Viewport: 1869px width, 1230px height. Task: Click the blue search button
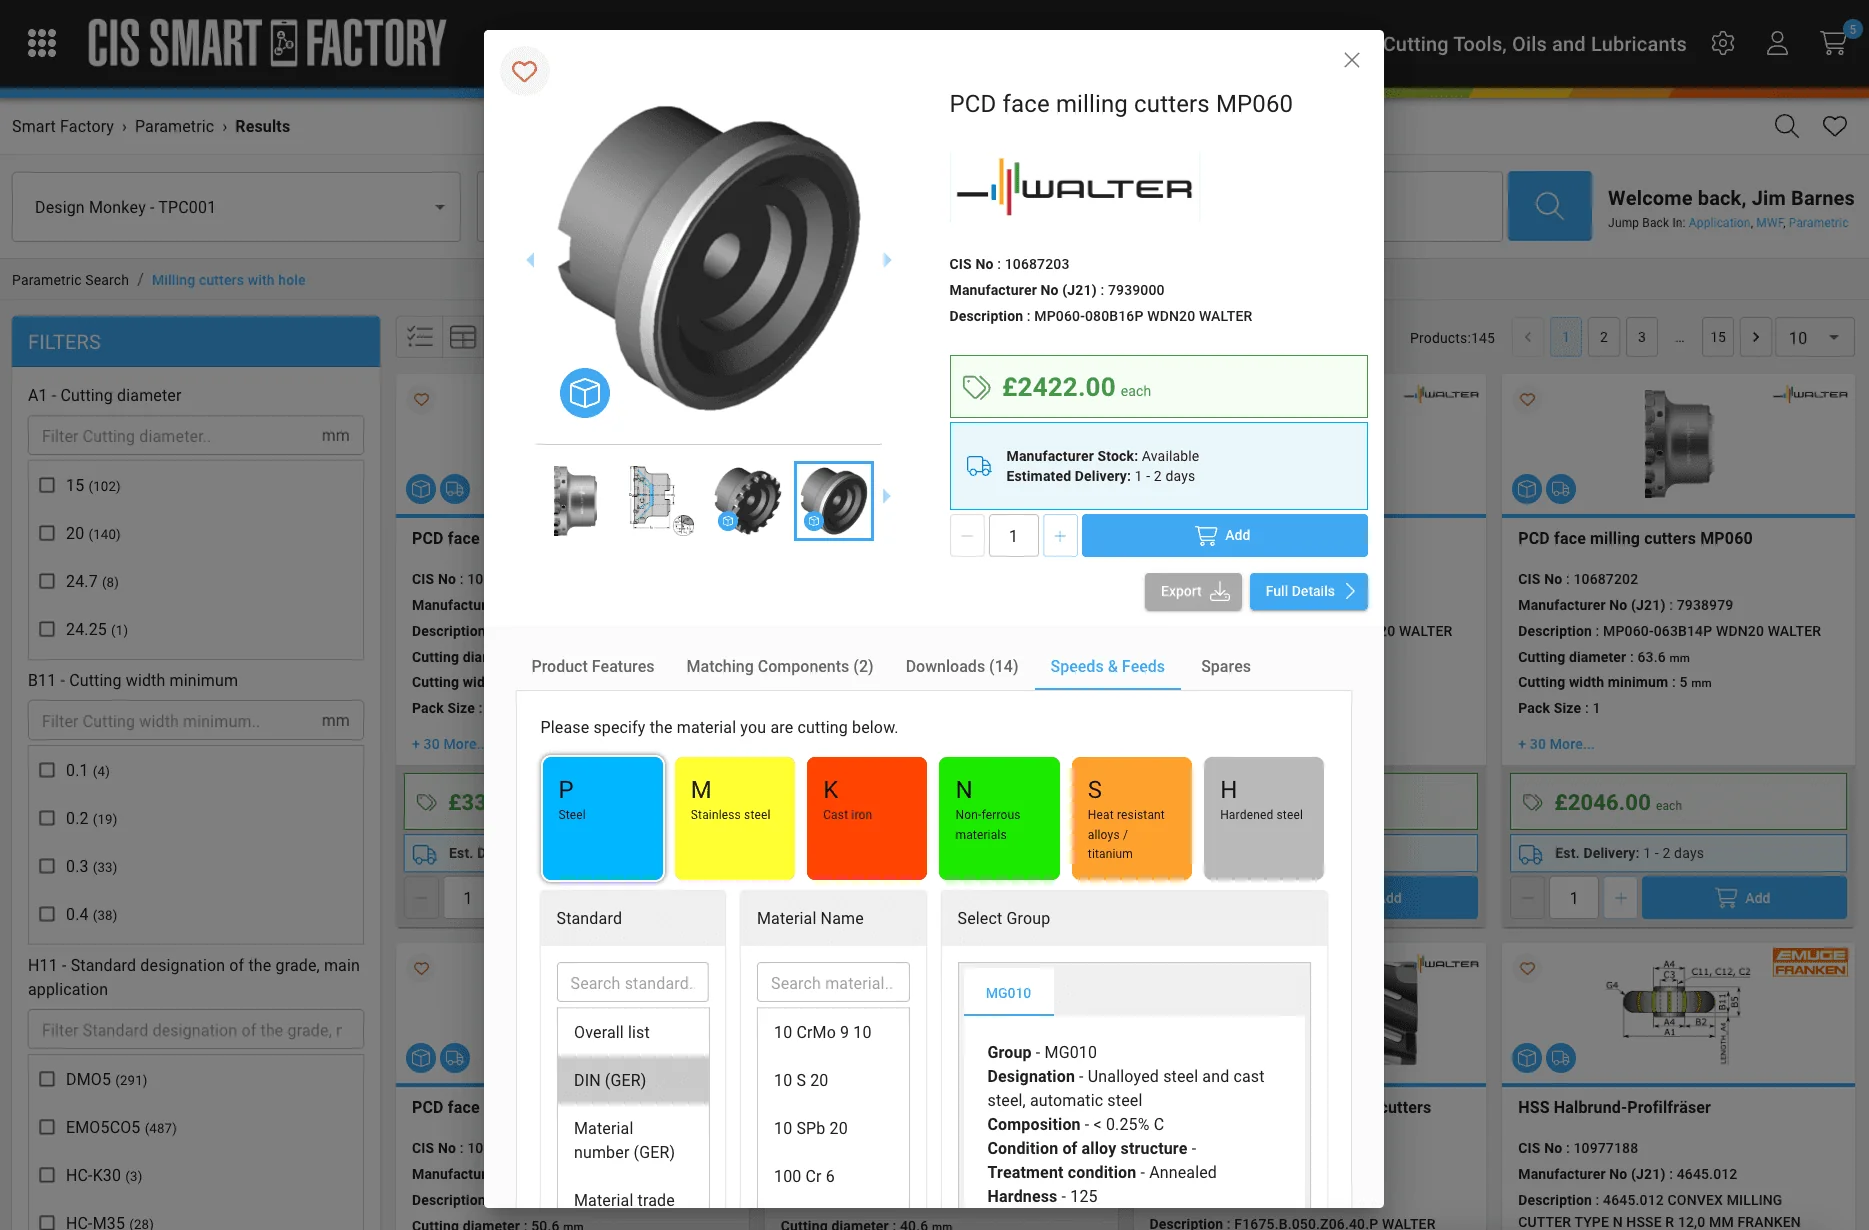[1550, 206]
